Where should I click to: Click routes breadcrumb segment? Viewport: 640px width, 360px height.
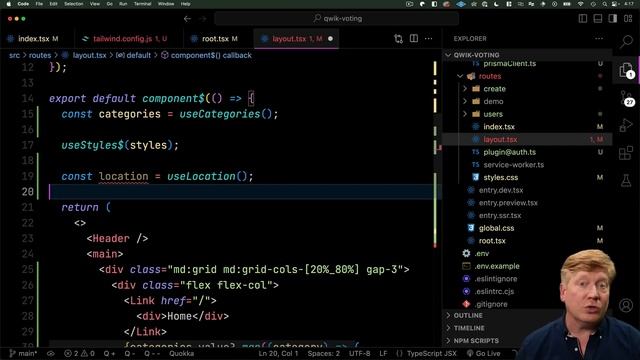coord(40,55)
